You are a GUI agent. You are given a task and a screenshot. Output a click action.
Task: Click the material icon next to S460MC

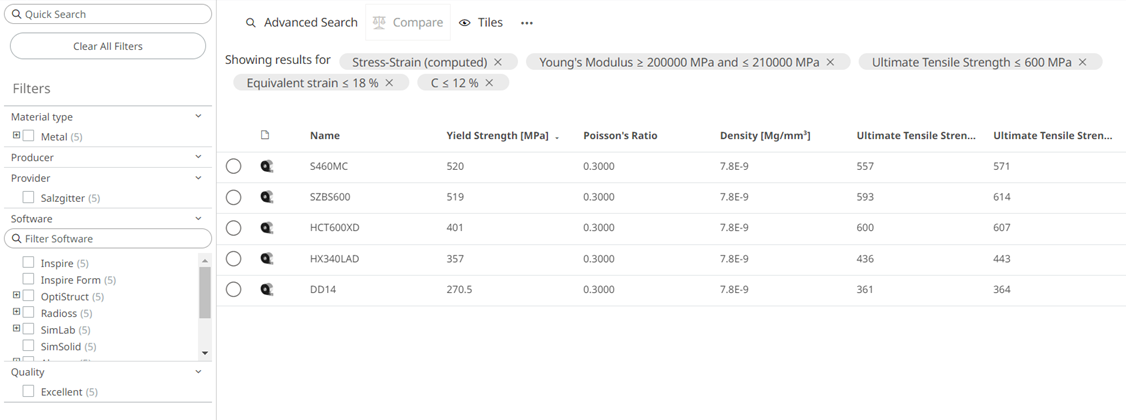tap(266, 167)
